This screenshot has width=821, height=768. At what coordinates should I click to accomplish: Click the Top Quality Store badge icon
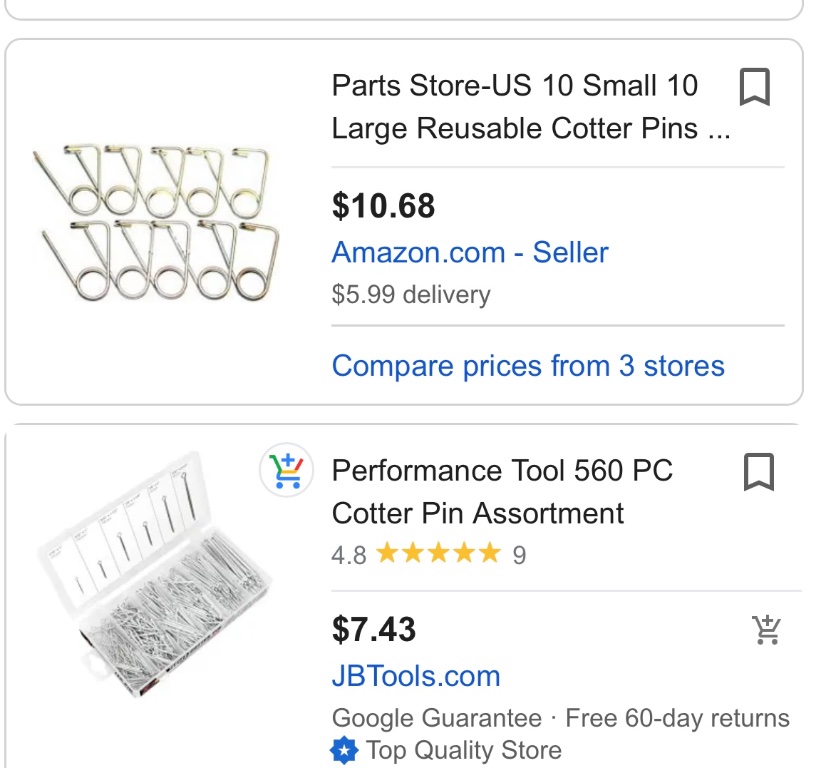click(344, 750)
